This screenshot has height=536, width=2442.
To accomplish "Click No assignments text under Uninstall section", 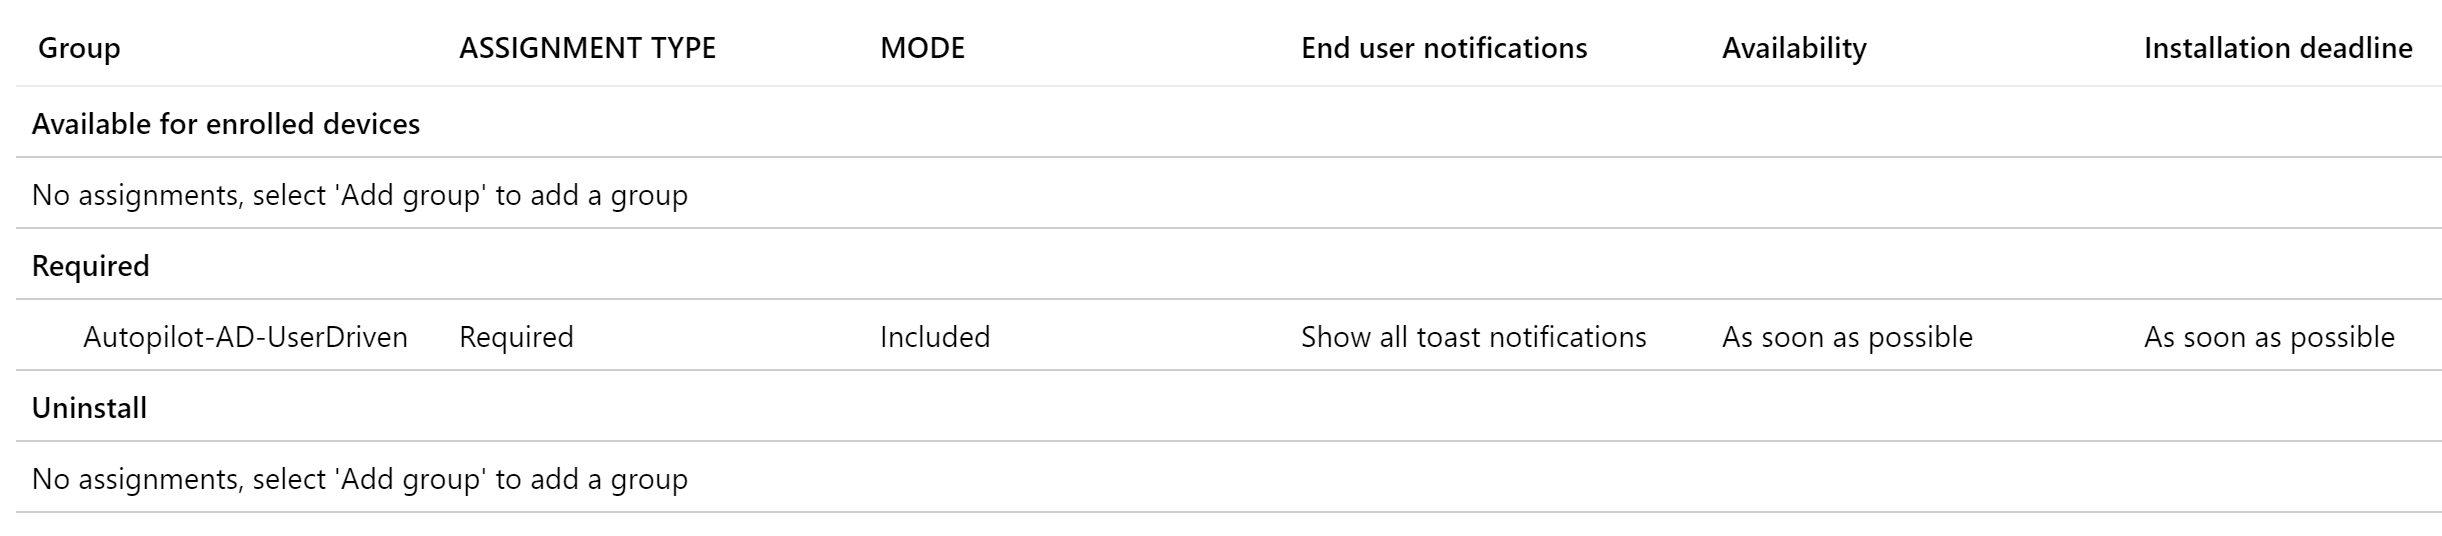I will [x=360, y=479].
